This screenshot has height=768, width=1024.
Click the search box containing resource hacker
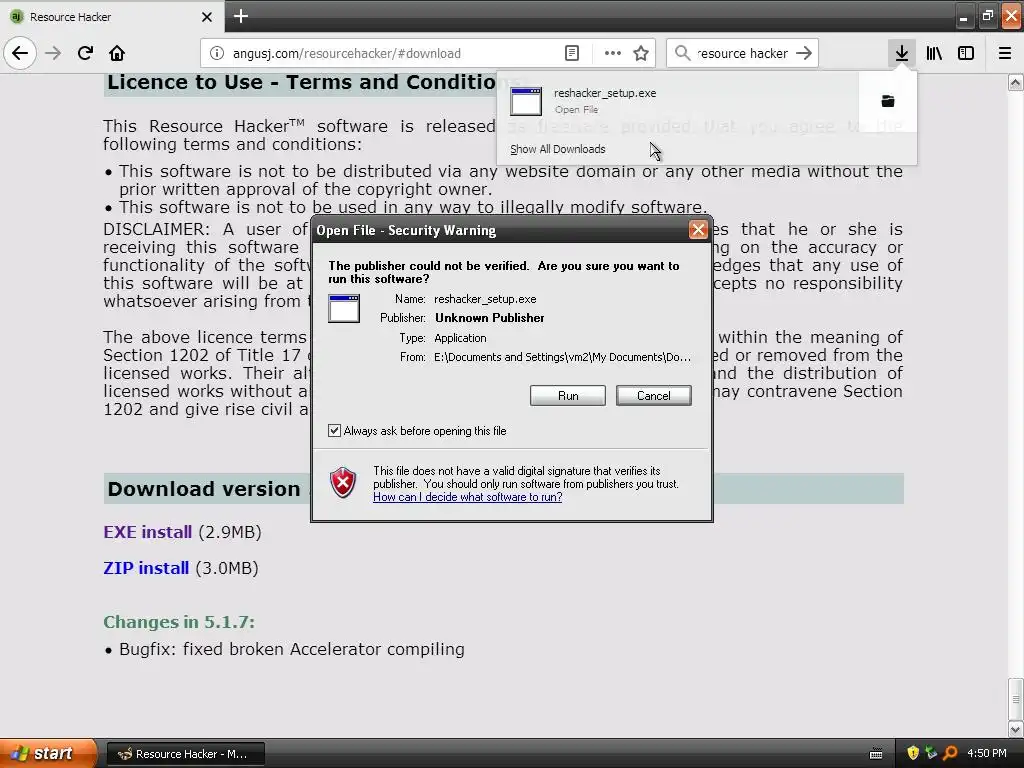[743, 54]
